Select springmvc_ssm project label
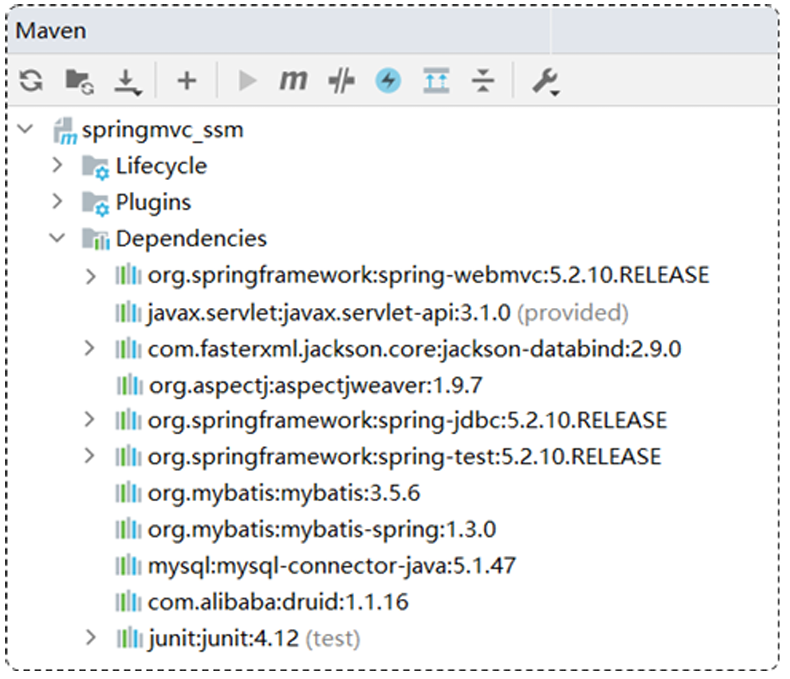The image size is (790, 679). pyautogui.click(x=163, y=130)
